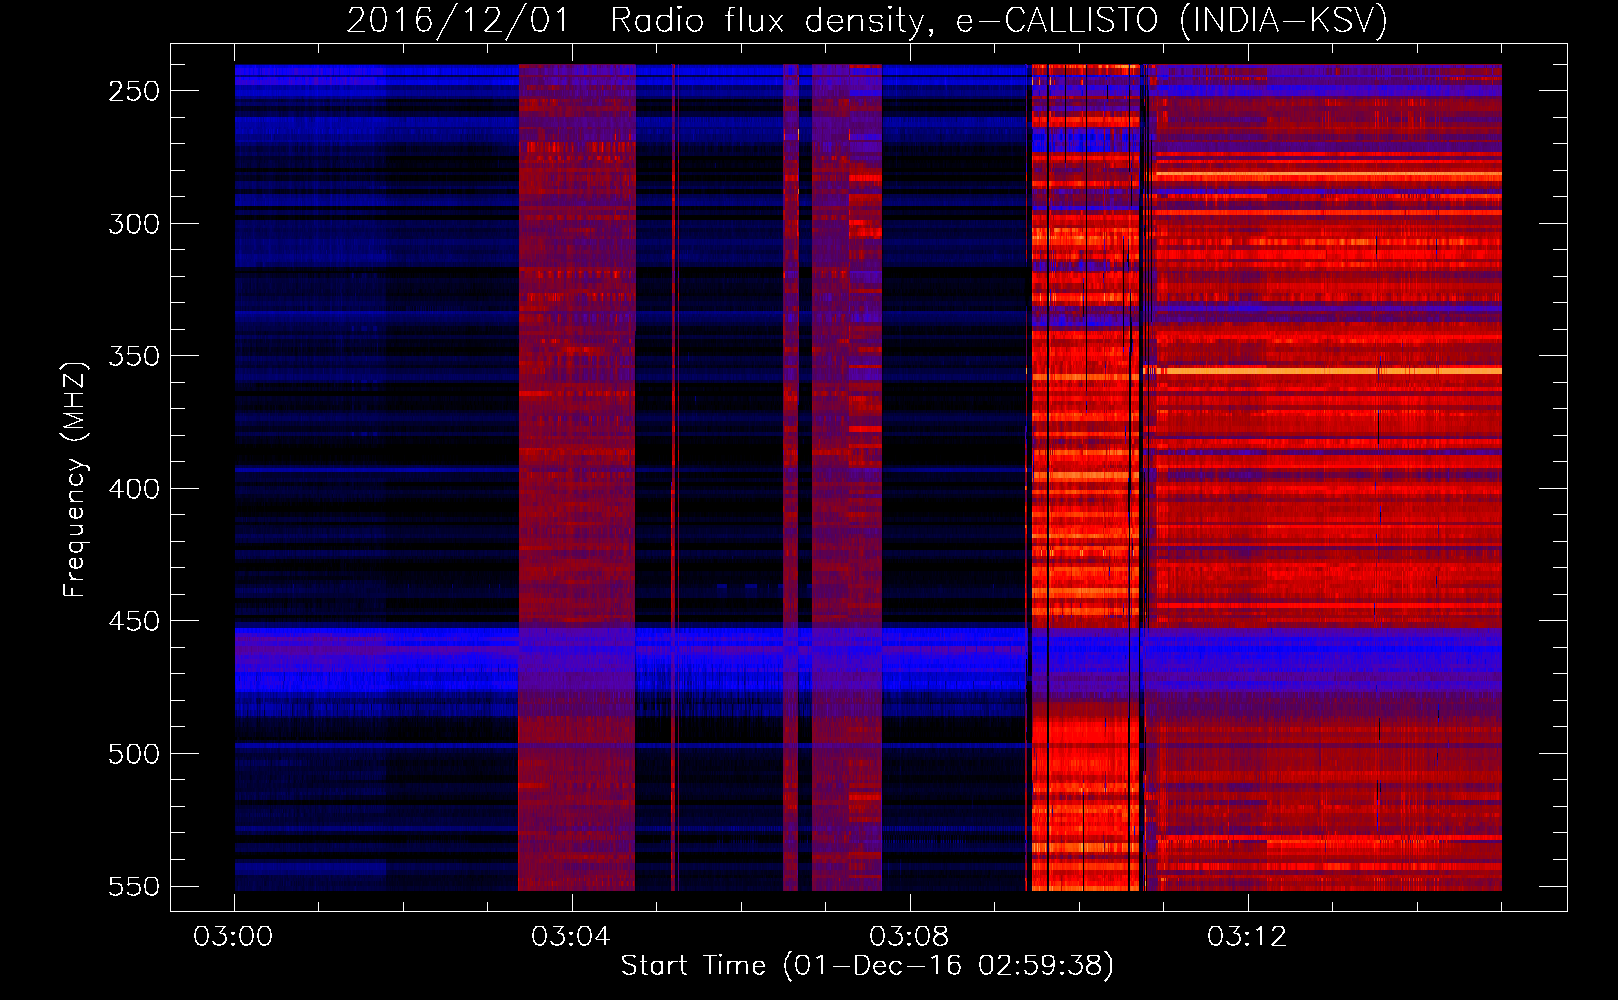Click the plot title '2016/12/01 Radio flux density, e-CALLISTO (INDIA-KSV)'
Image resolution: width=1618 pixels, height=1000 pixels.
click(x=867, y=21)
